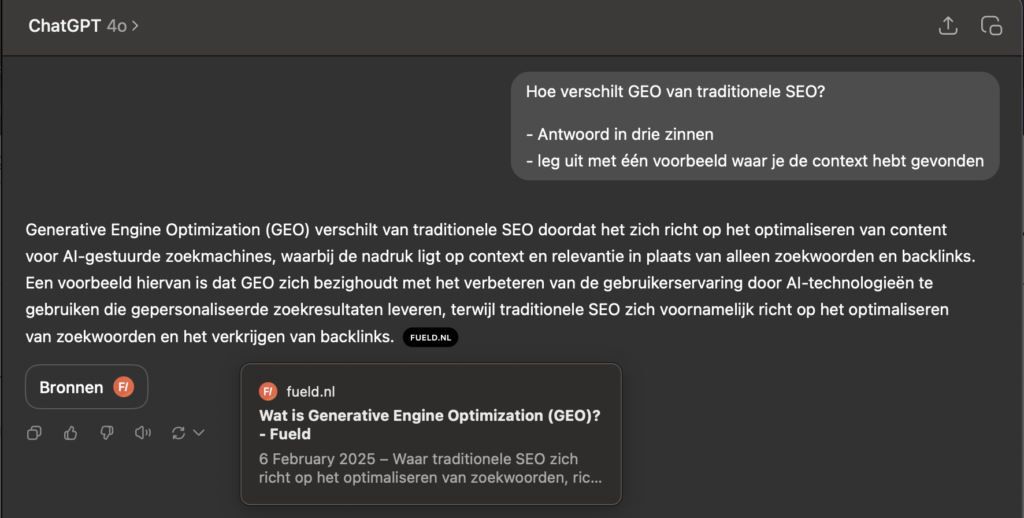The height and width of the screenshot is (518, 1024).
Task: Click the share upload icon in header
Action: tap(948, 25)
